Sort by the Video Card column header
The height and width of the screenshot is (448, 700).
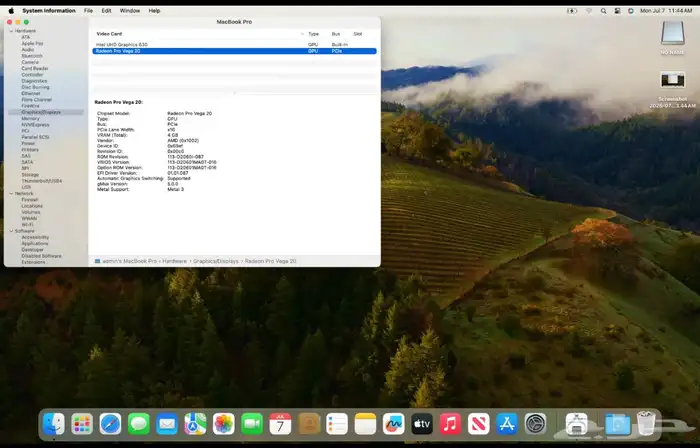tap(108, 33)
